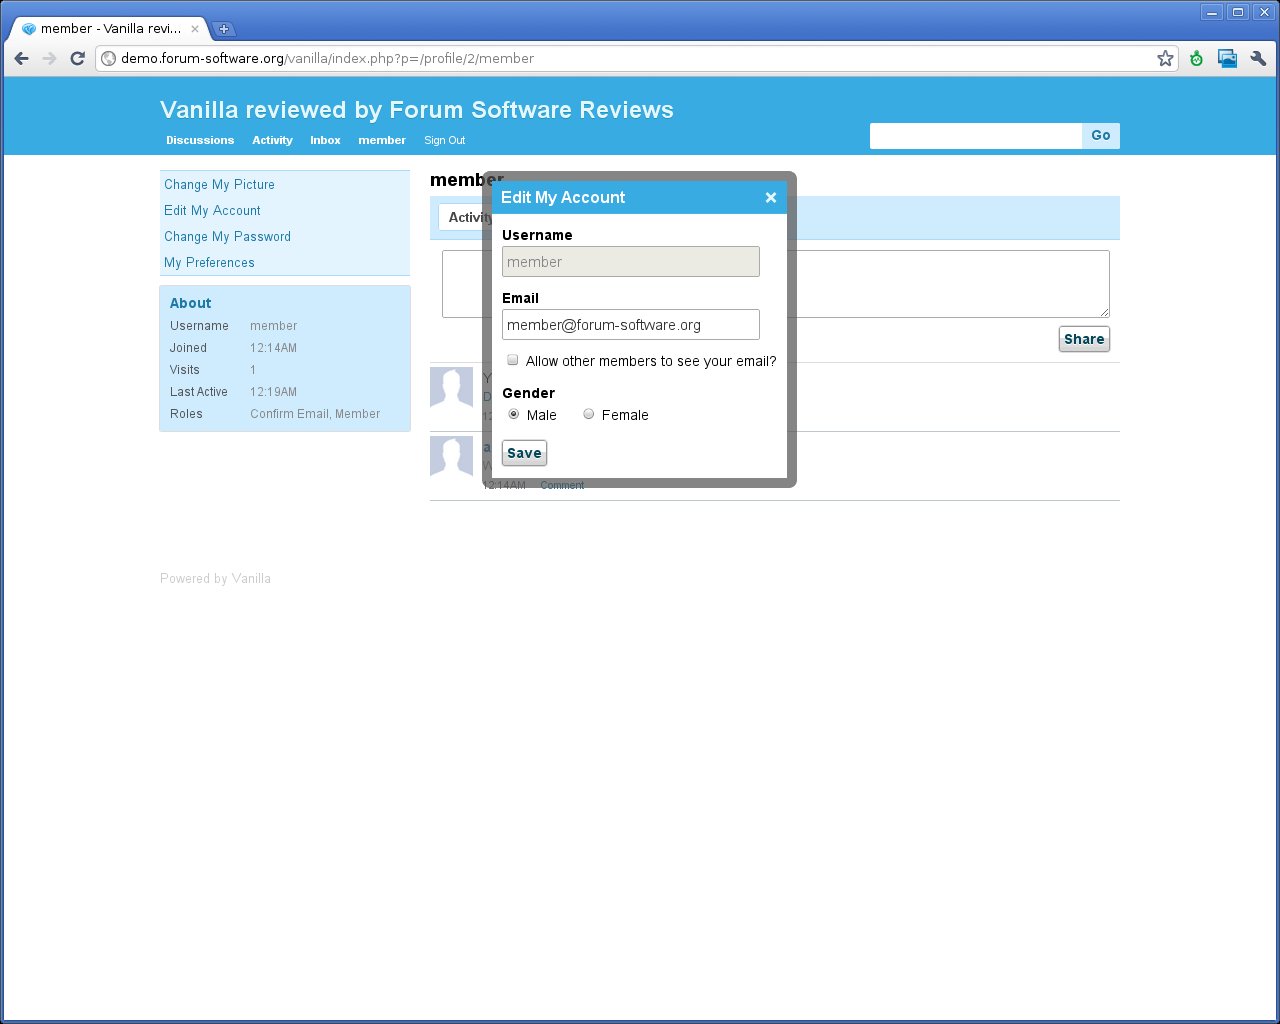The height and width of the screenshot is (1024, 1280).
Task: Click the first user avatar thumbnail
Action: click(451, 387)
